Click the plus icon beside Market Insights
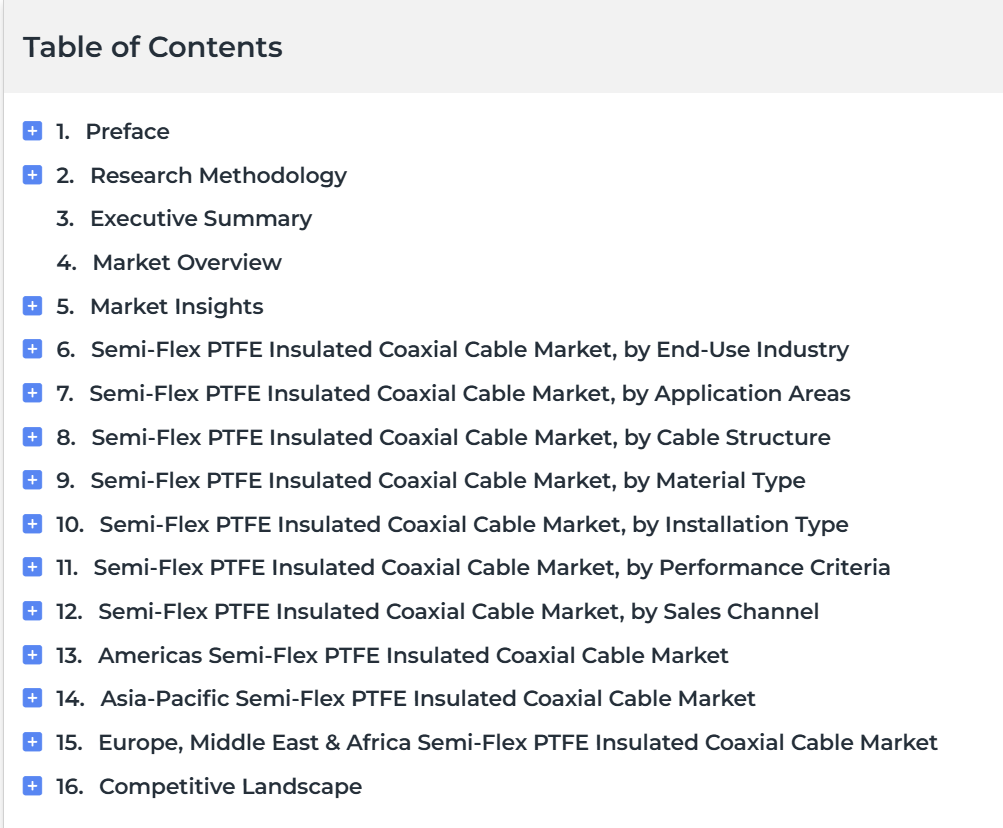 click(33, 306)
